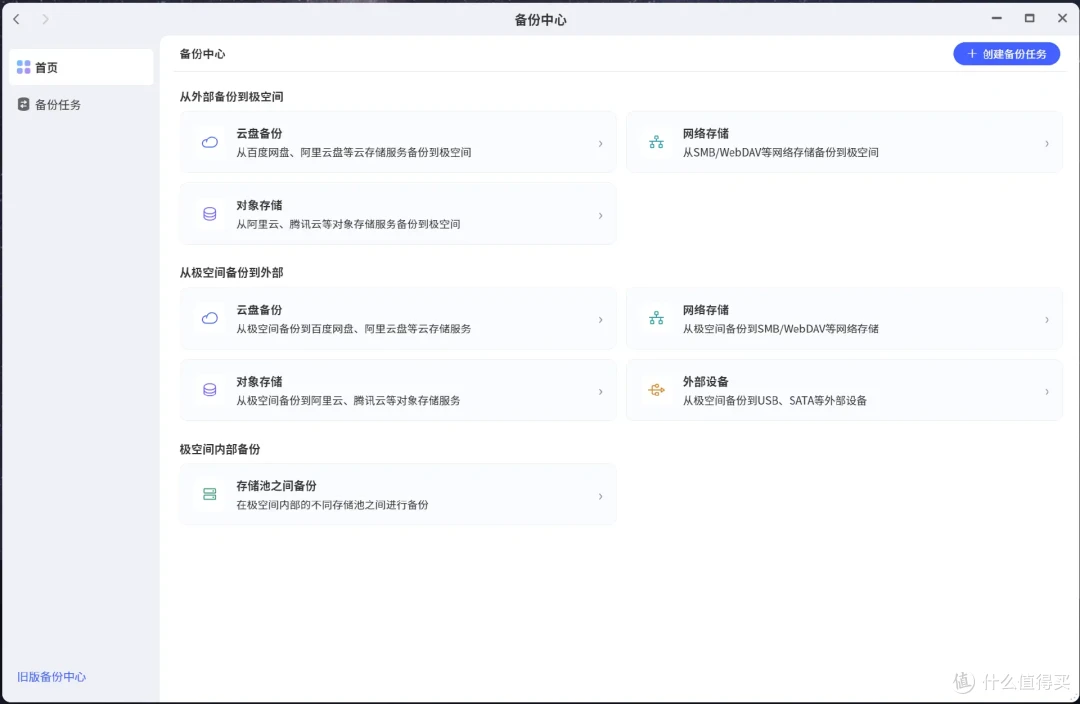Viewport: 1080px width, 704px height.
Task: Expand 云盘备份 chevron under 从极空间备份到外部
Action: click(x=601, y=320)
